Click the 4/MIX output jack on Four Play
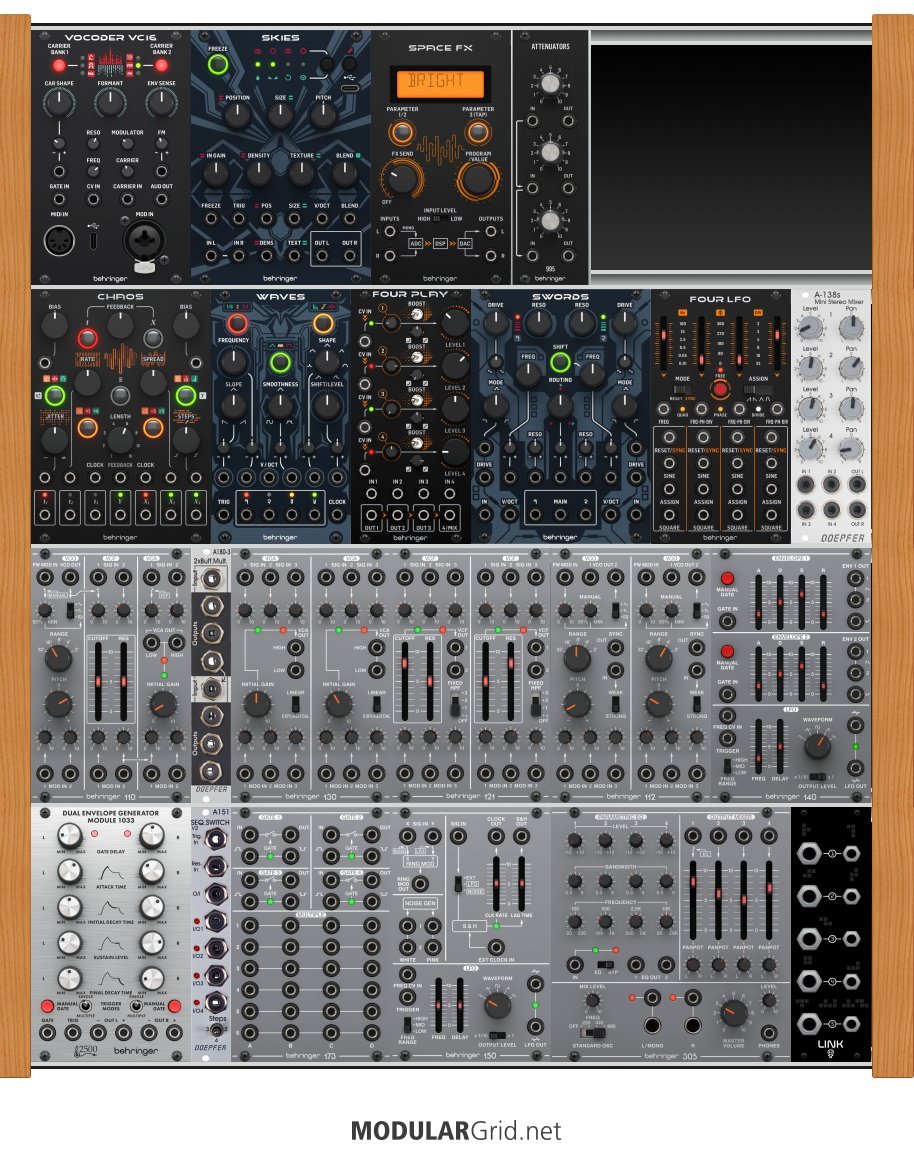914x1152 pixels. click(x=449, y=514)
